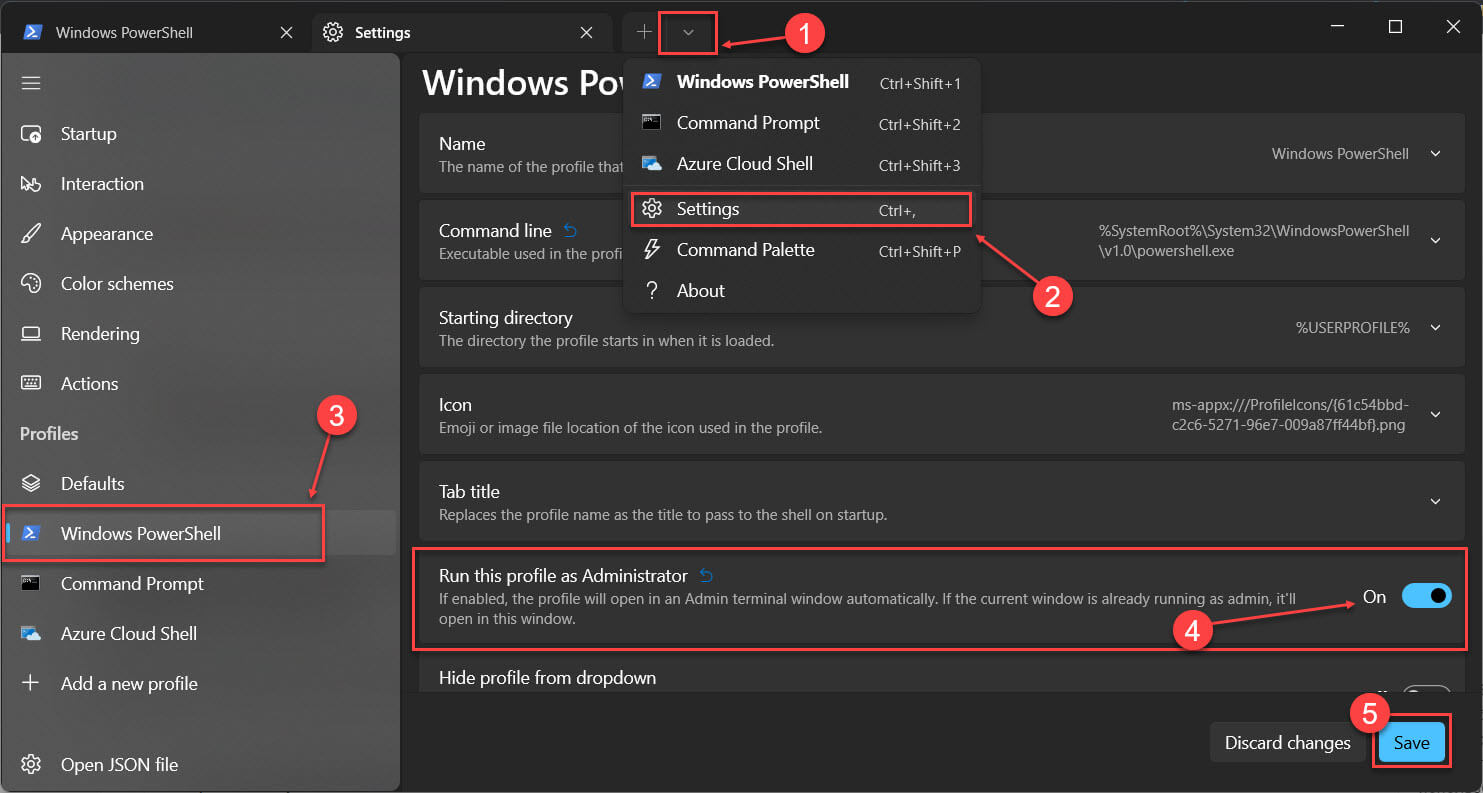Image resolution: width=1483 pixels, height=793 pixels.
Task: Click the new tab plus button
Action: pyautogui.click(x=644, y=32)
